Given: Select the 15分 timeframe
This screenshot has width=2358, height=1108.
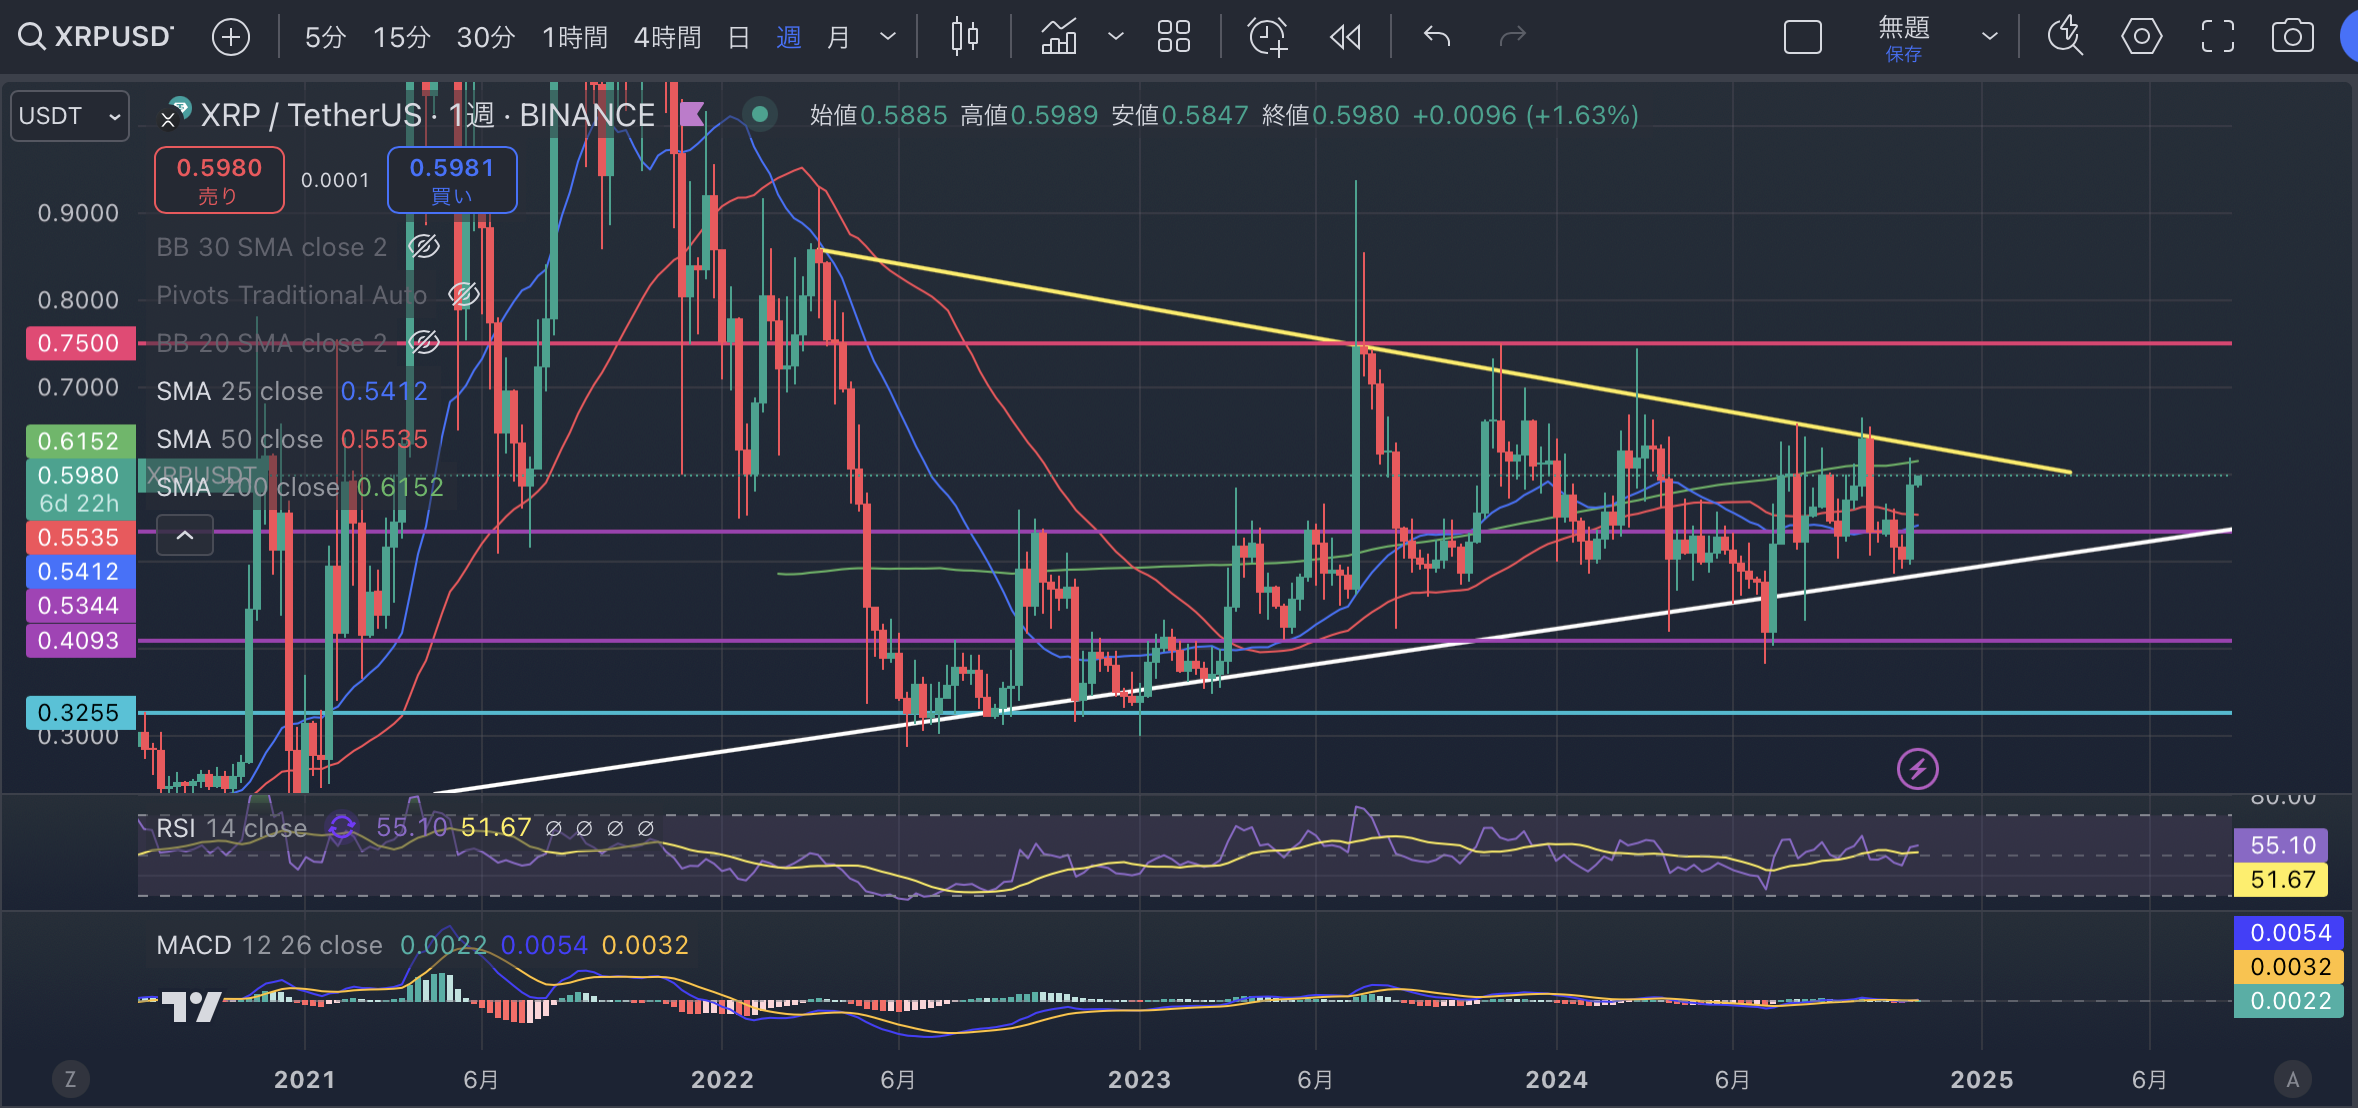Looking at the screenshot, I should [x=401, y=37].
